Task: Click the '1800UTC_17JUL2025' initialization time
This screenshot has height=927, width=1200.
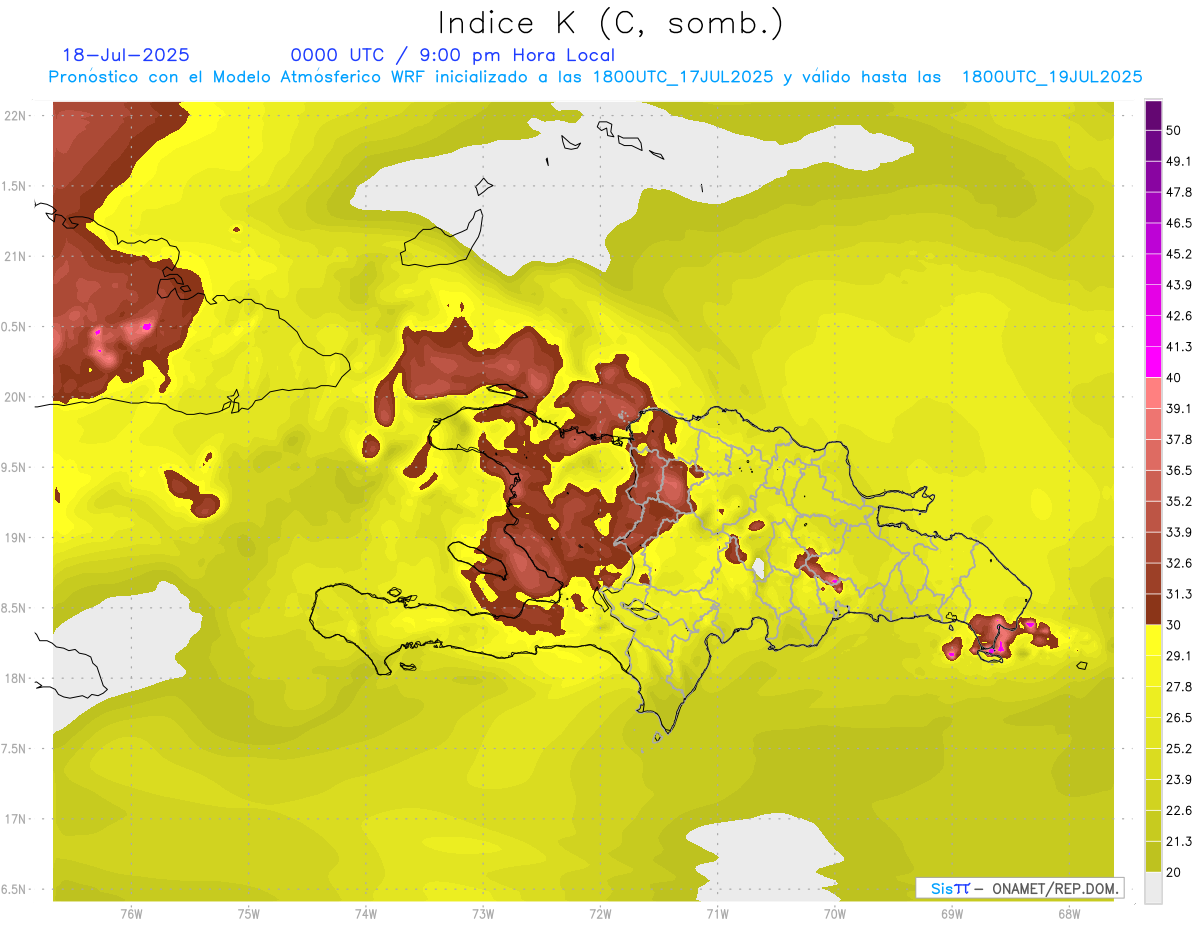Action: click(682, 76)
